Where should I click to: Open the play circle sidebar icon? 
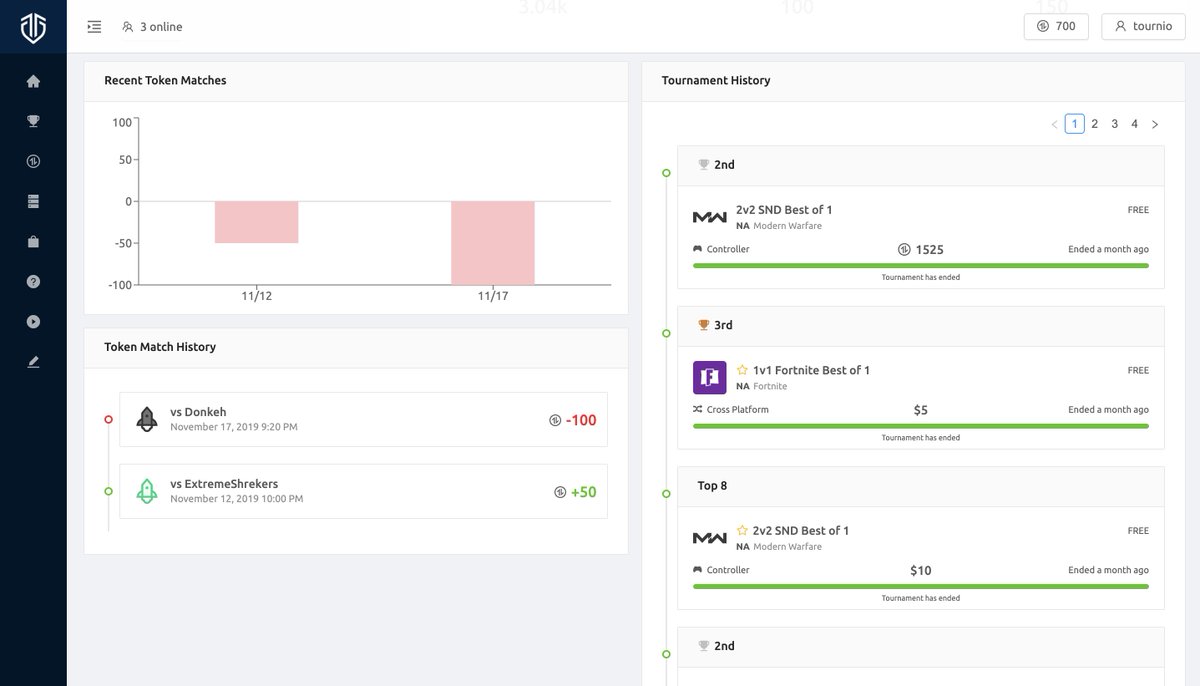pos(33,321)
